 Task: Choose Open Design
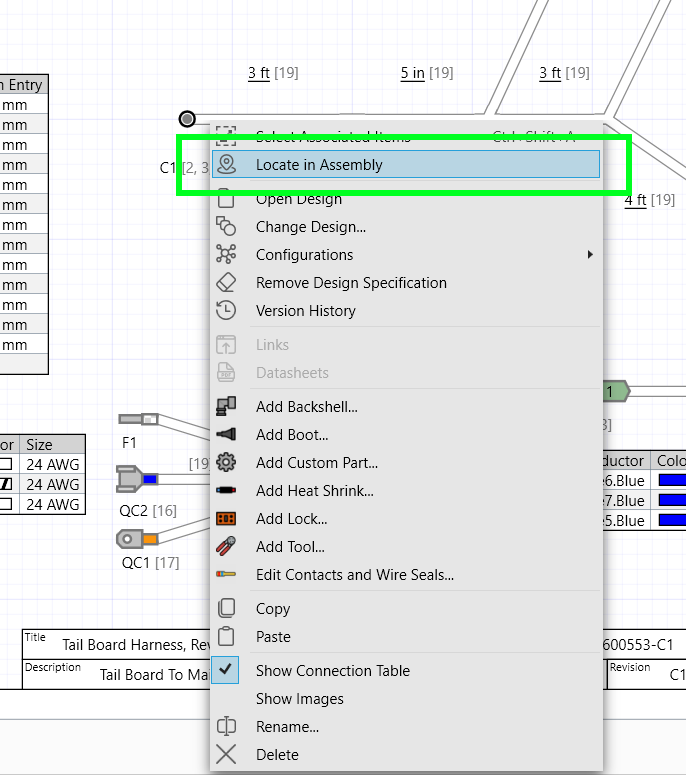coord(406,199)
